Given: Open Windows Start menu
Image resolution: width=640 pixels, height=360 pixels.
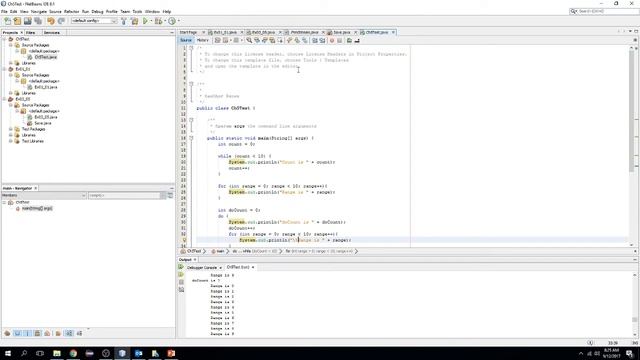Looking at the screenshot, I should click(8, 353).
